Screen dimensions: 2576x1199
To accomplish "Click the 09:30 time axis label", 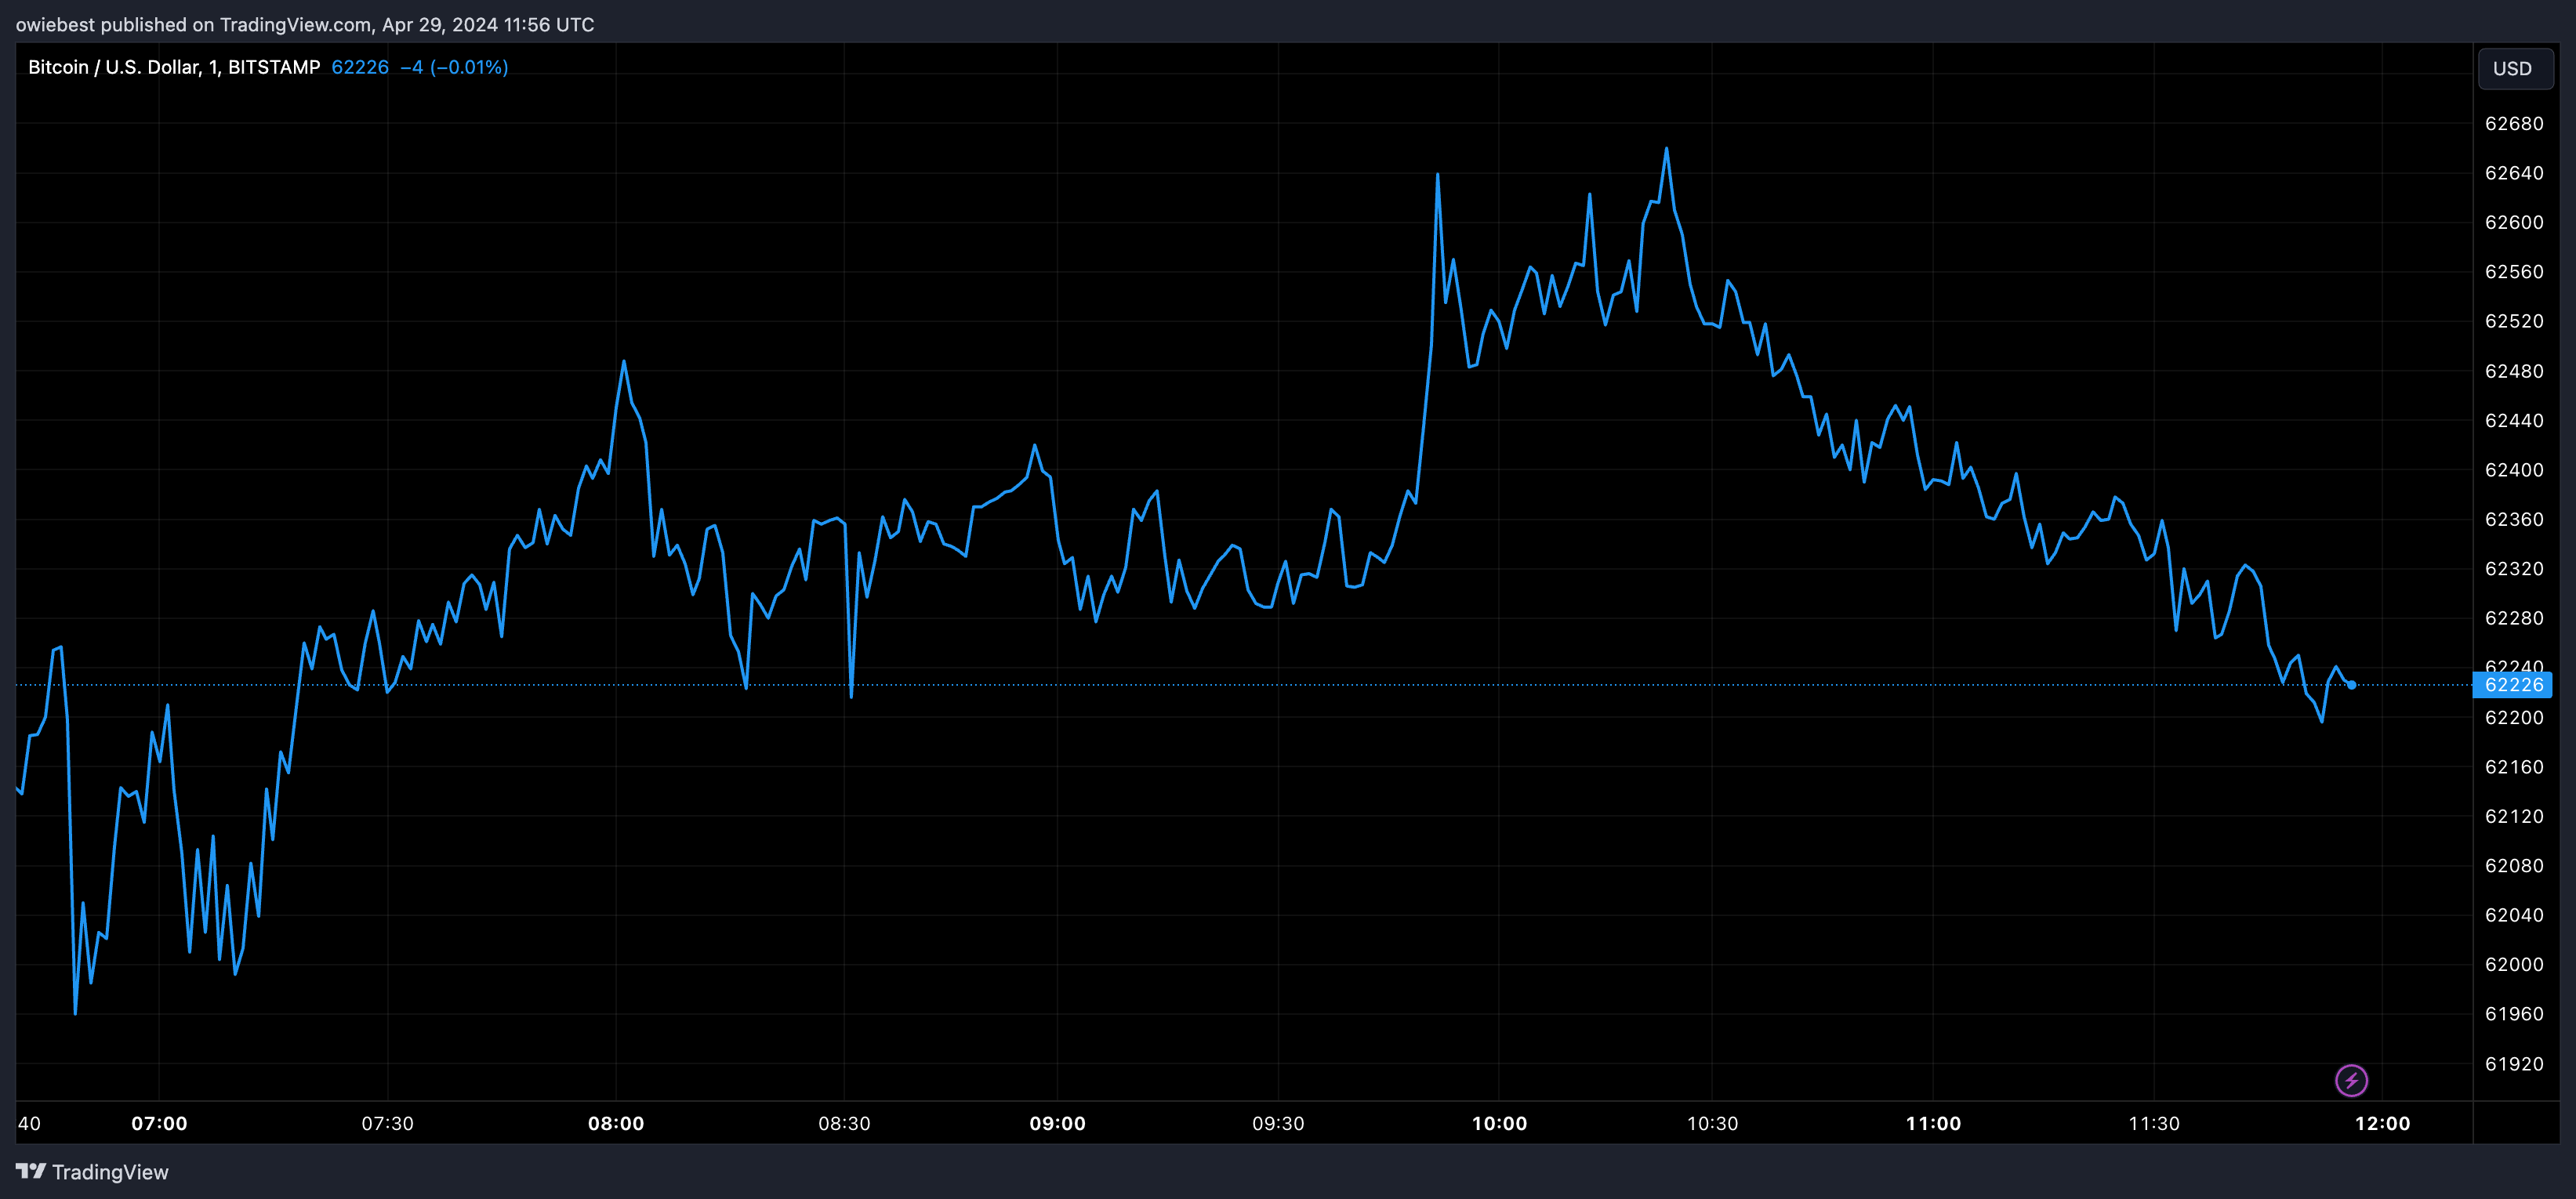I will (1278, 1123).
